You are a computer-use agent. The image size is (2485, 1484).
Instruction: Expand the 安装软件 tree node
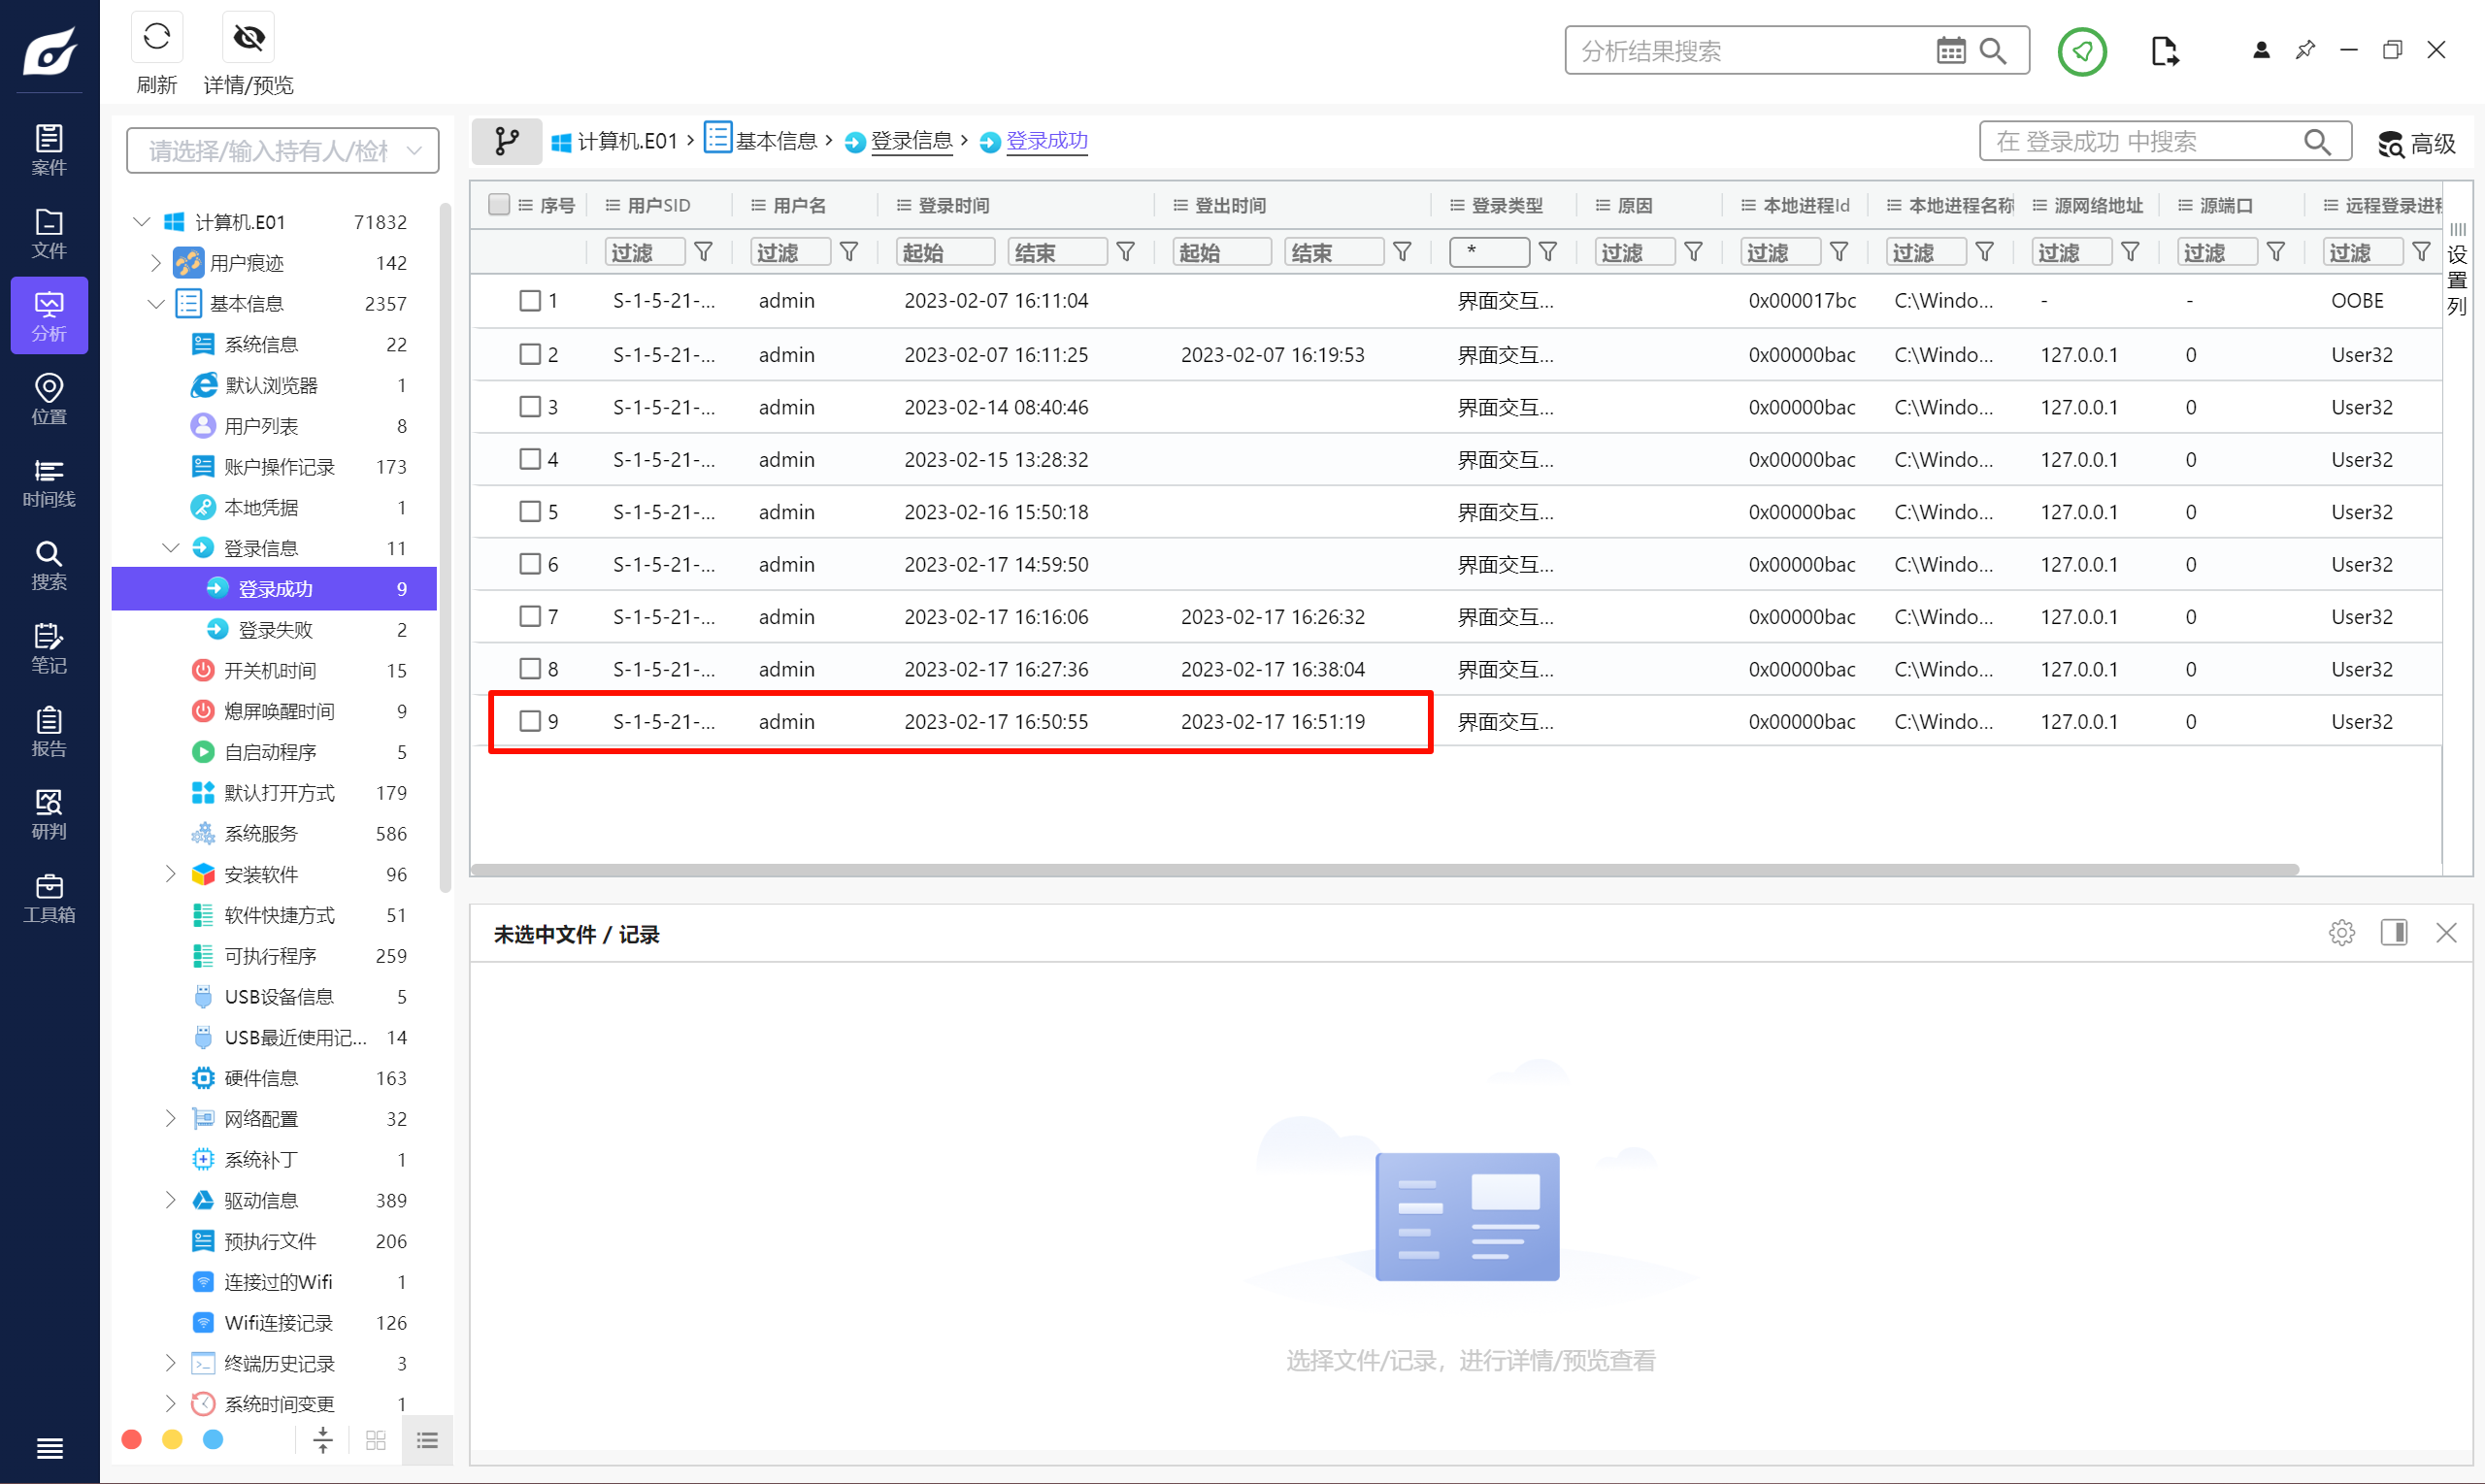click(170, 873)
